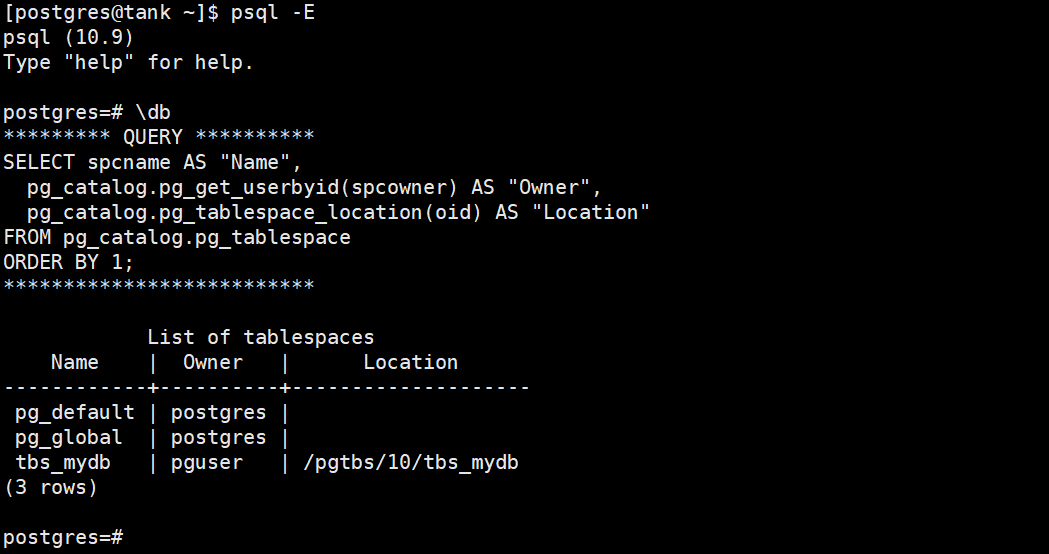Click the Owner column header
The image size is (1049, 554).
coord(212,362)
